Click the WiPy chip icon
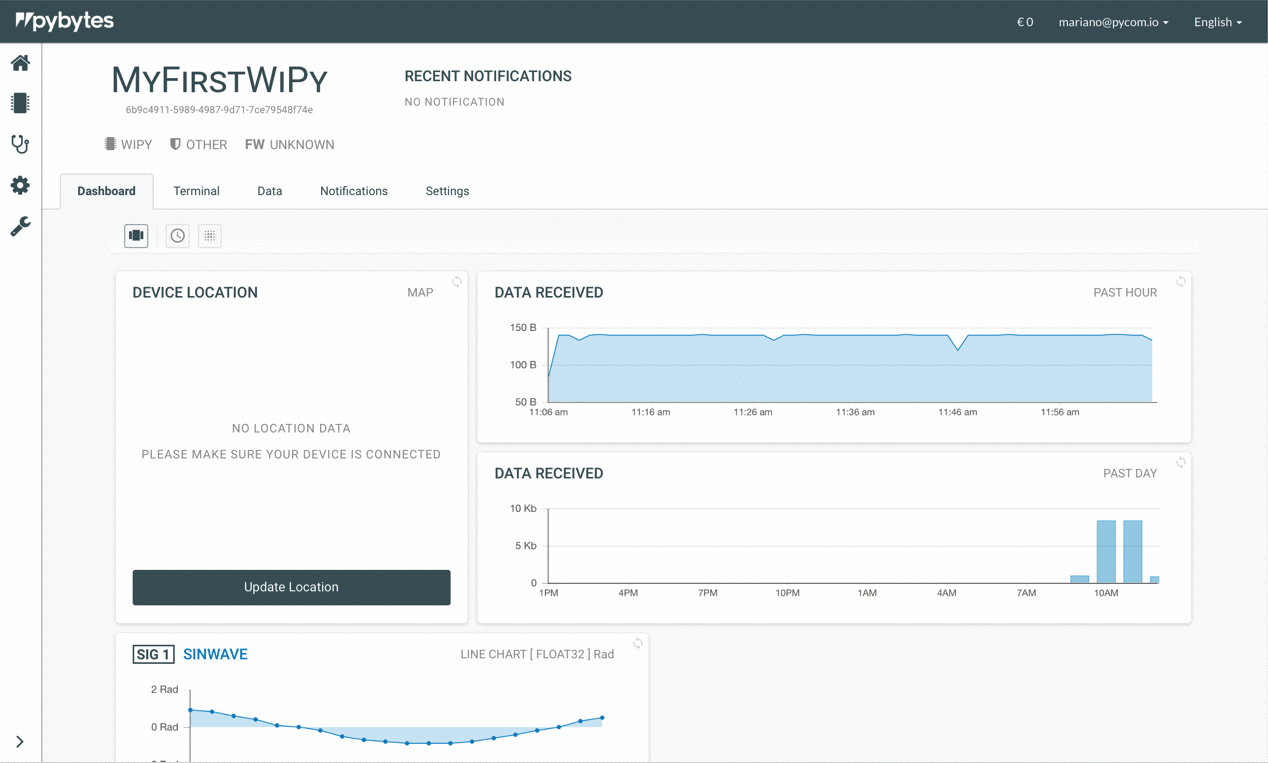The height and width of the screenshot is (763, 1268). pos(110,144)
